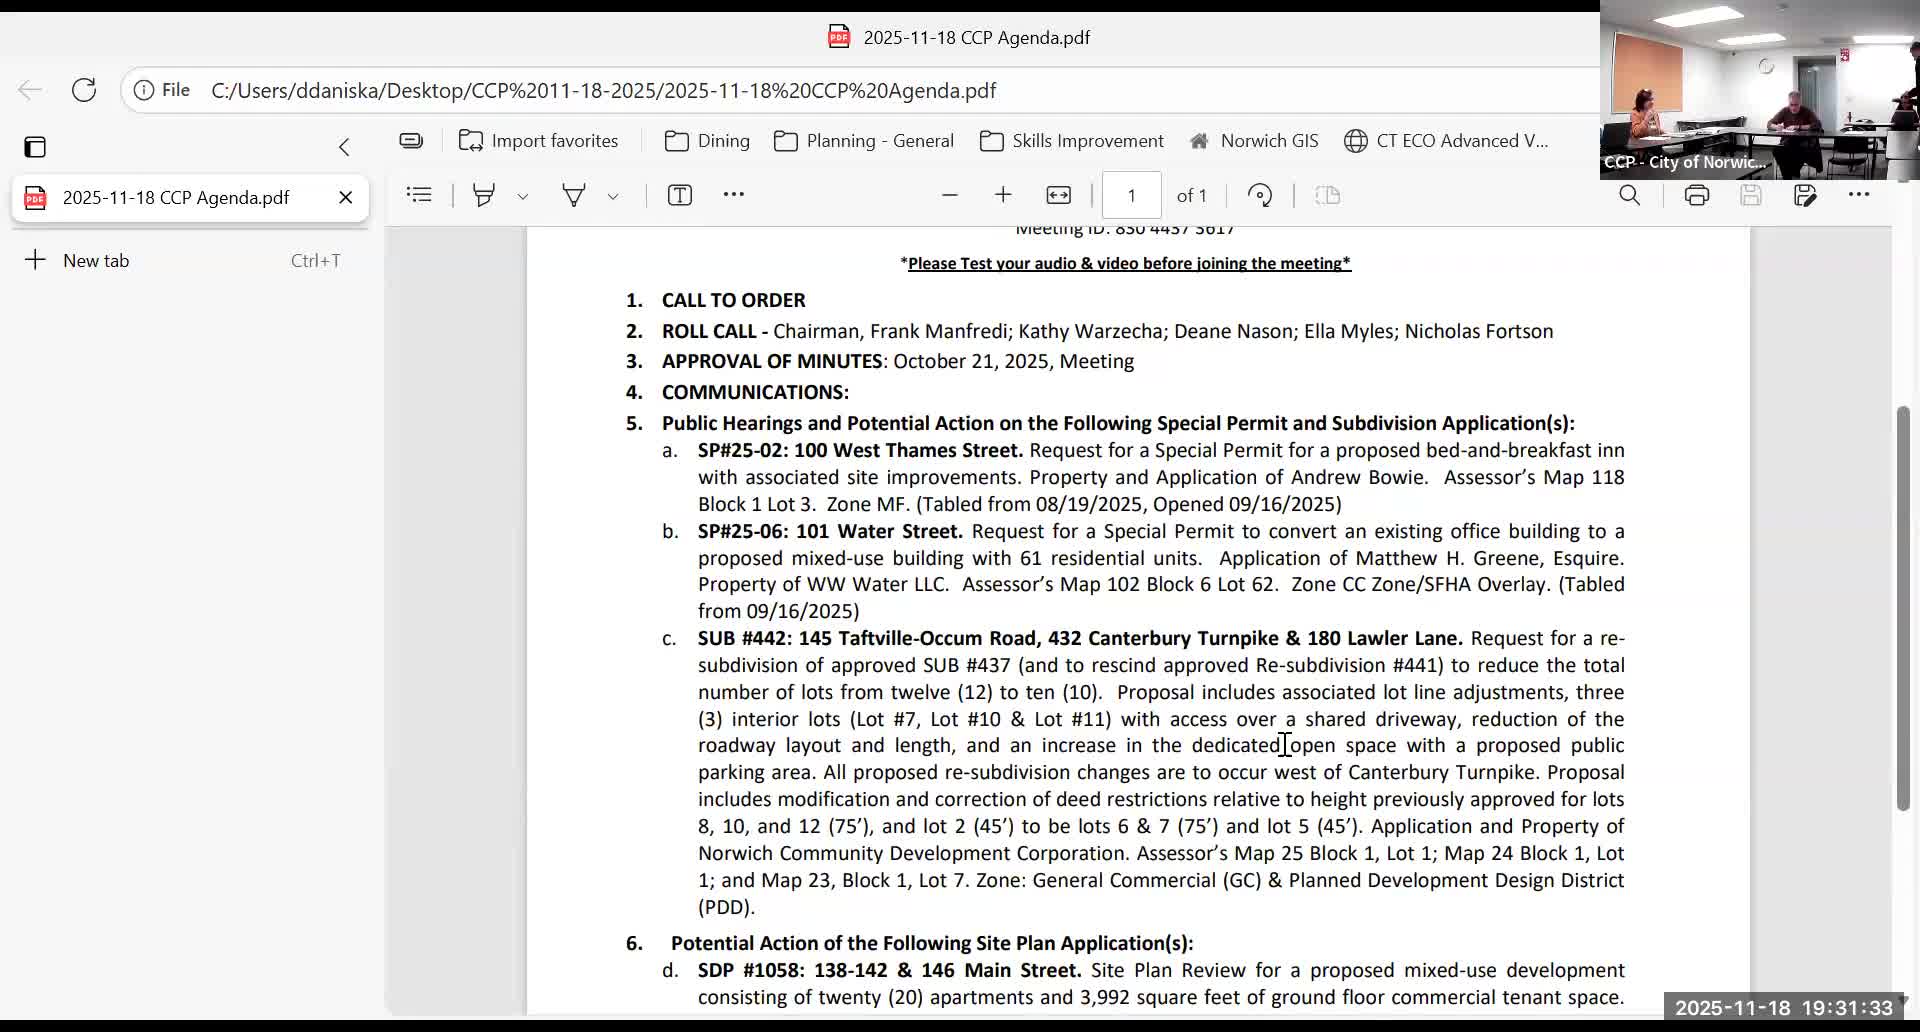Switch to the 2025-11-18 CCP Agenda.pdf tab
1920x1032 pixels.
[175, 197]
